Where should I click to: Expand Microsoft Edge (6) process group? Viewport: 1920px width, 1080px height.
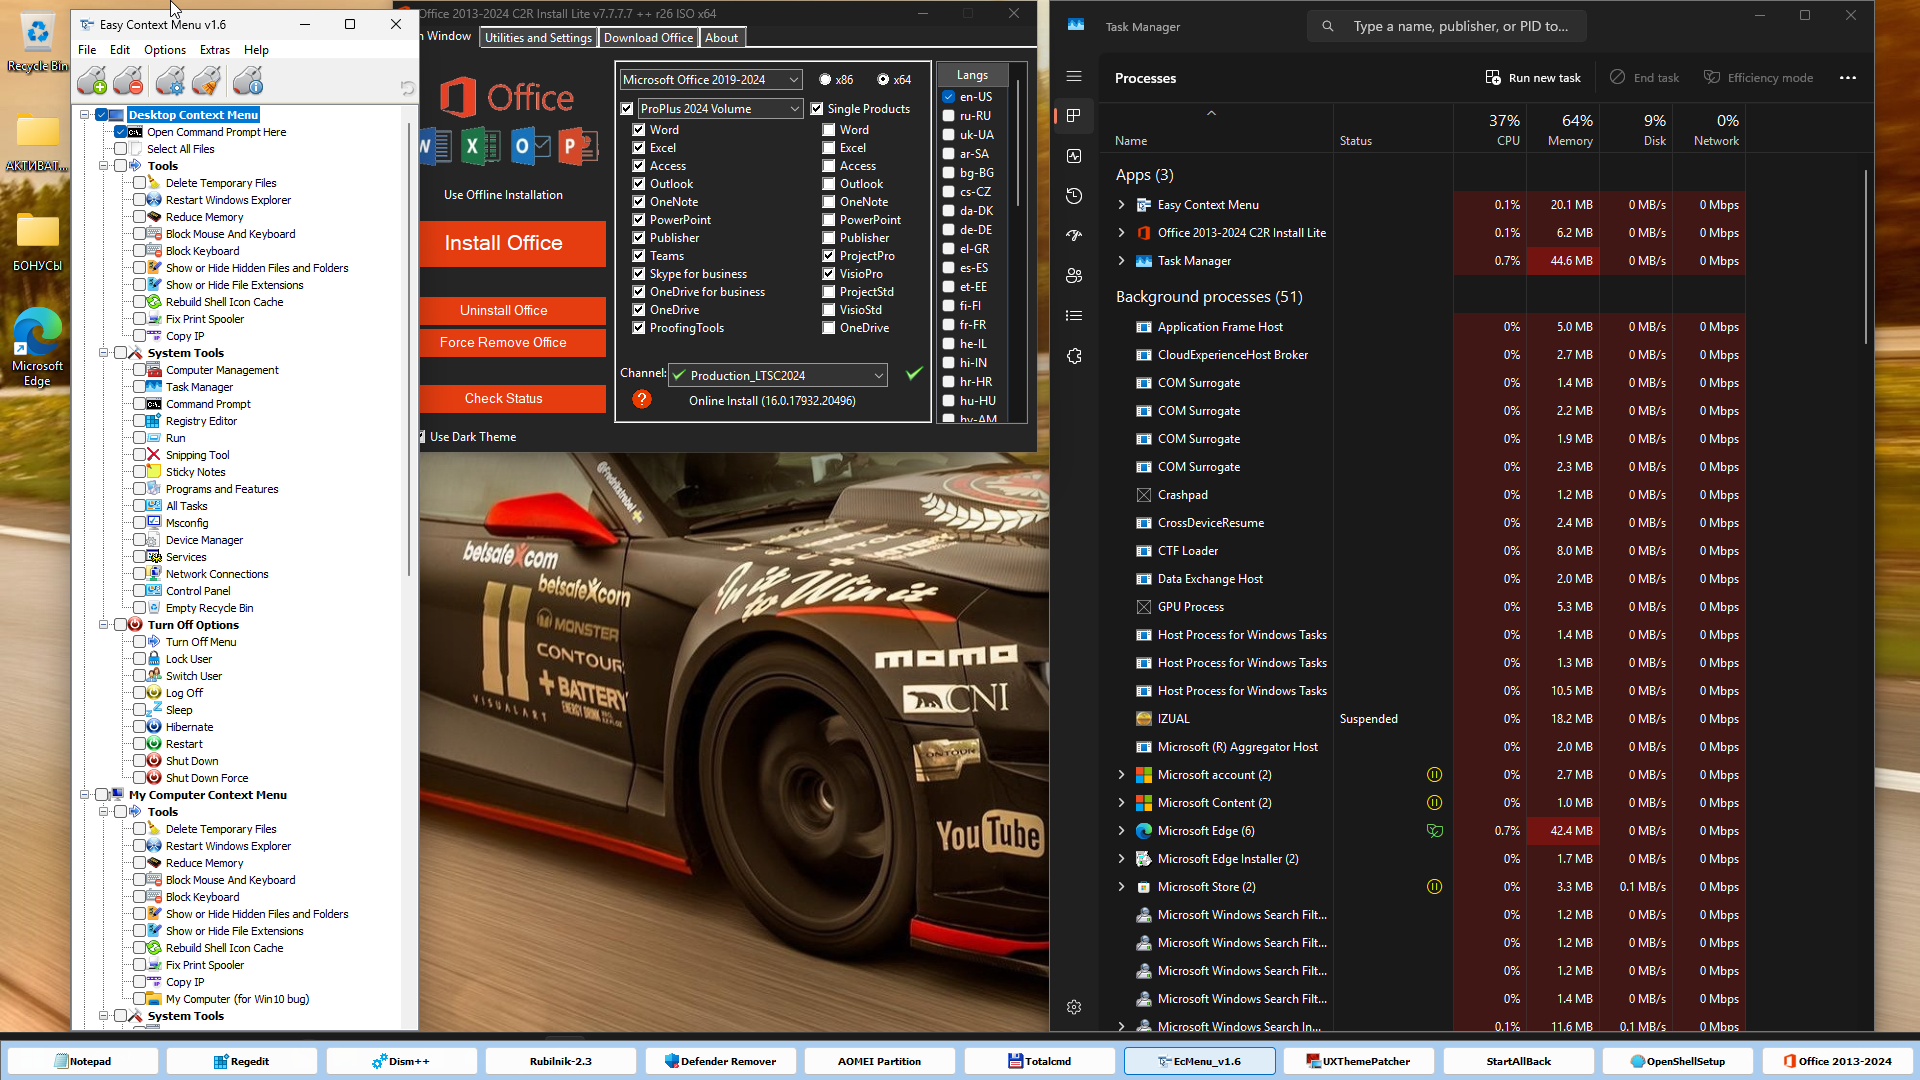coord(1121,831)
